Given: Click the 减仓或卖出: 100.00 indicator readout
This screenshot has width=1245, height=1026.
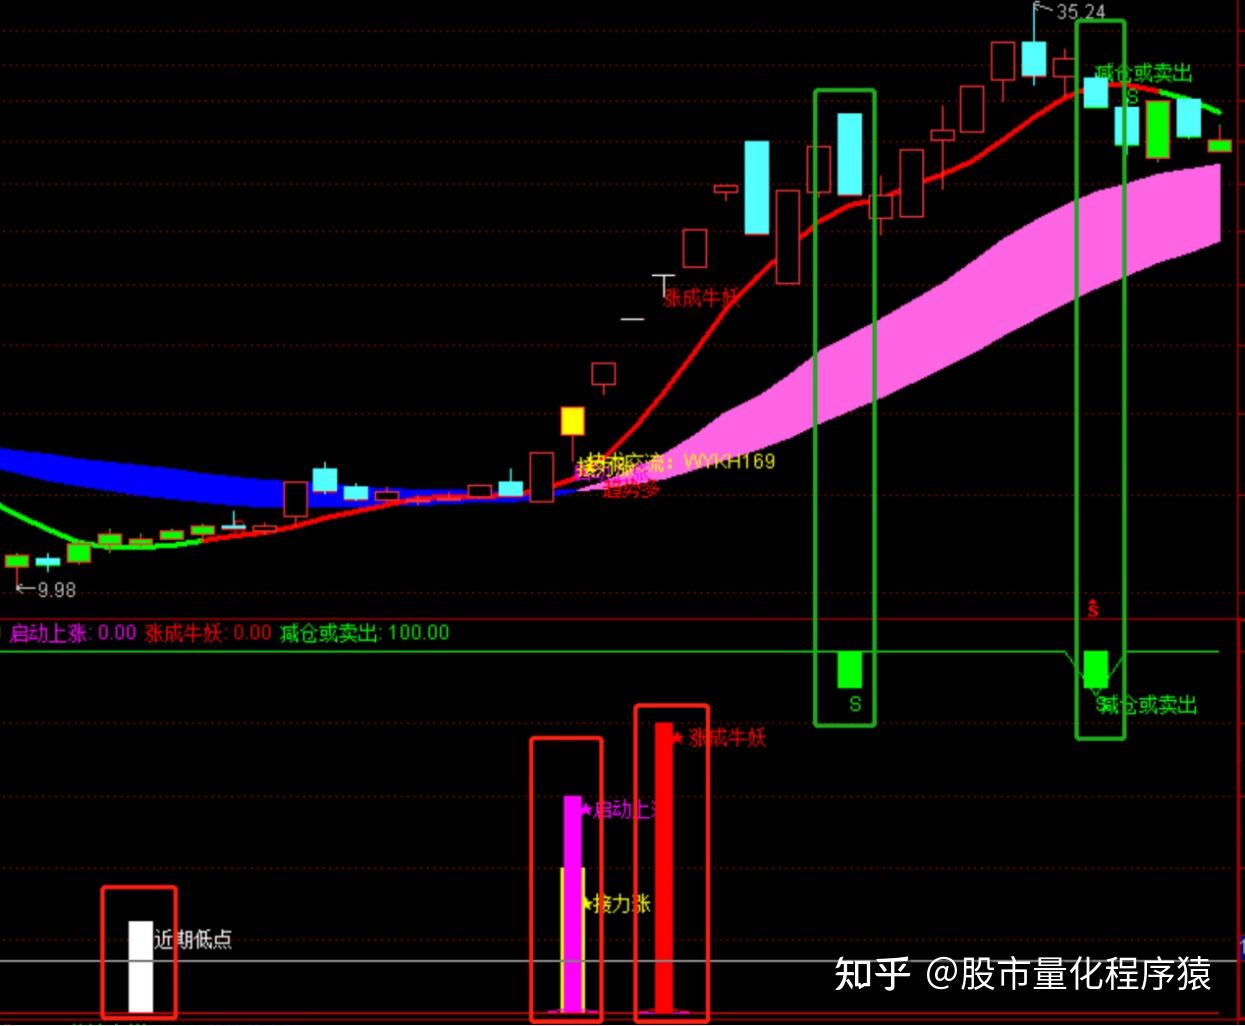Looking at the screenshot, I should (365, 632).
